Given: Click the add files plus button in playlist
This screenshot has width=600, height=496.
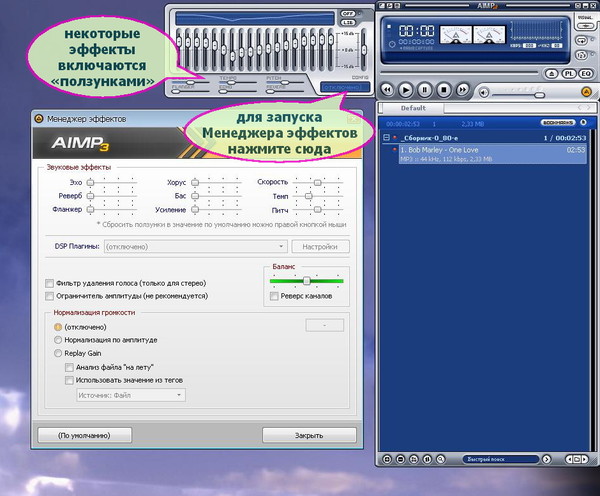Looking at the screenshot, I should [386, 459].
